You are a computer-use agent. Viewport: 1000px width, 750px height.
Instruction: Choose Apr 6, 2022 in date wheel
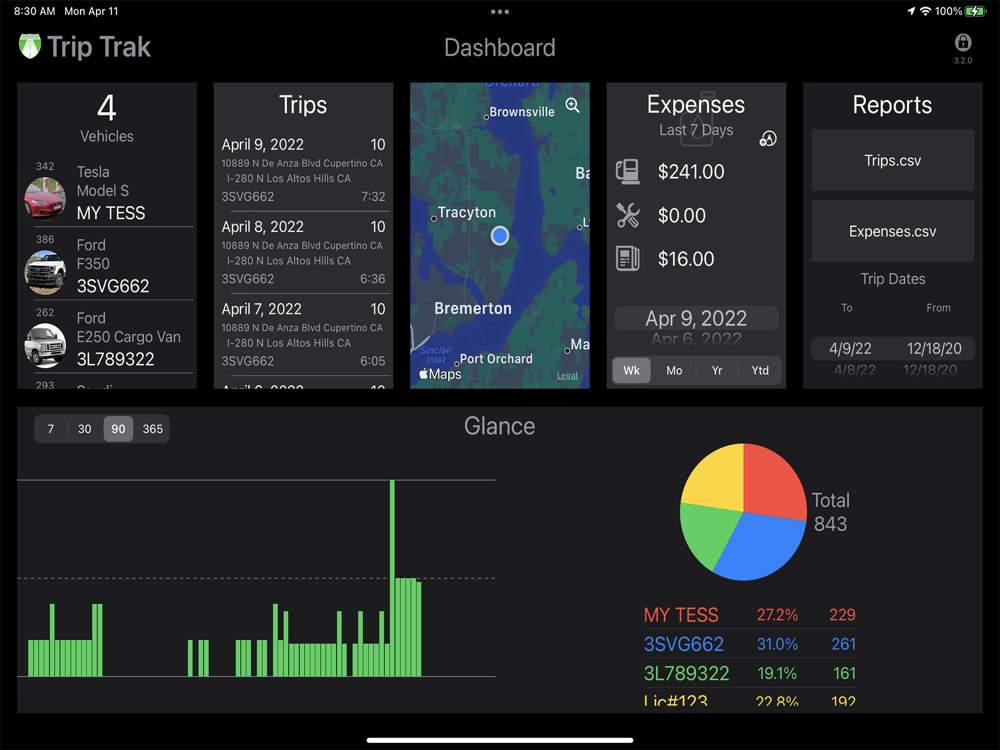point(696,338)
